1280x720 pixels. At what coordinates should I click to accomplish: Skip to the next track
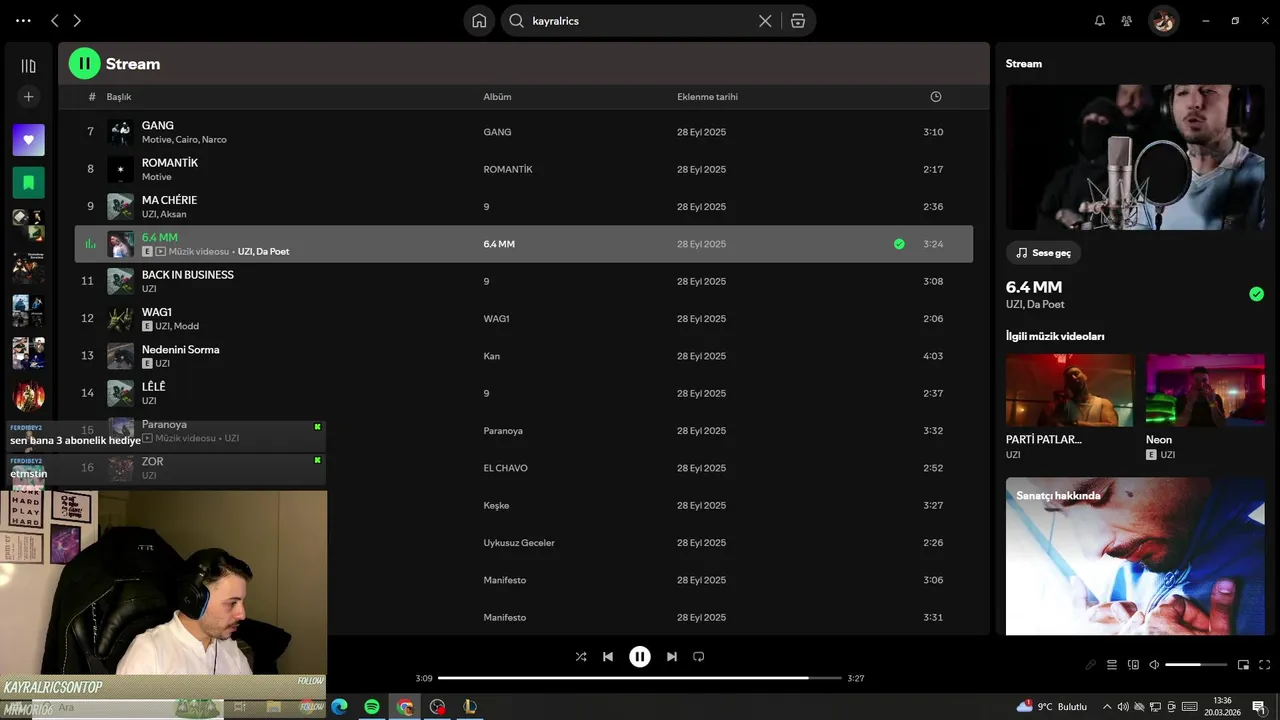[x=672, y=657]
